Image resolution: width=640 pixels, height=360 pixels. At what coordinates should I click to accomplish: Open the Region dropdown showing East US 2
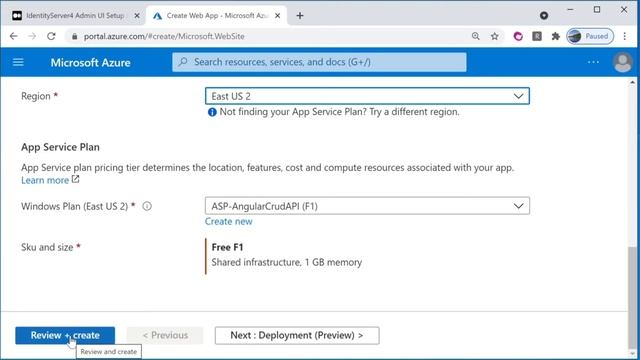(x=367, y=96)
